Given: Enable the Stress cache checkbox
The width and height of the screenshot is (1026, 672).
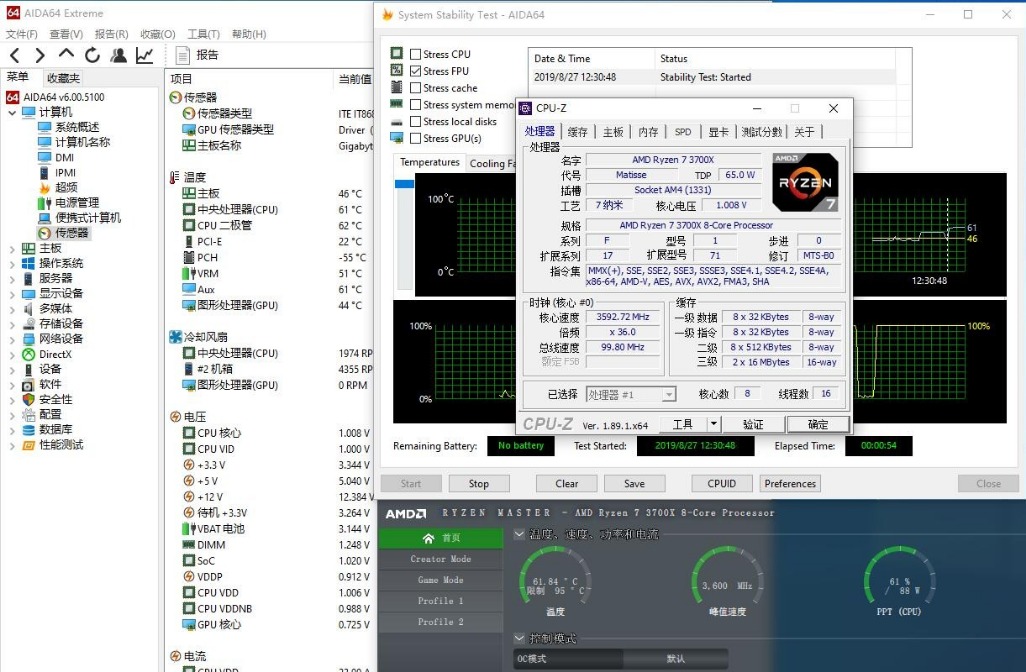Looking at the screenshot, I should (415, 88).
